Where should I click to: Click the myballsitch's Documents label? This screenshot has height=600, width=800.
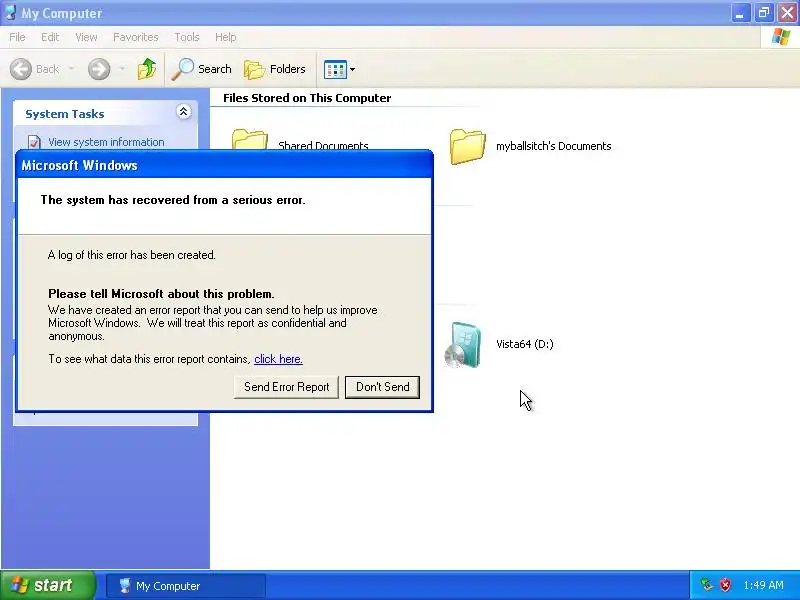click(554, 146)
